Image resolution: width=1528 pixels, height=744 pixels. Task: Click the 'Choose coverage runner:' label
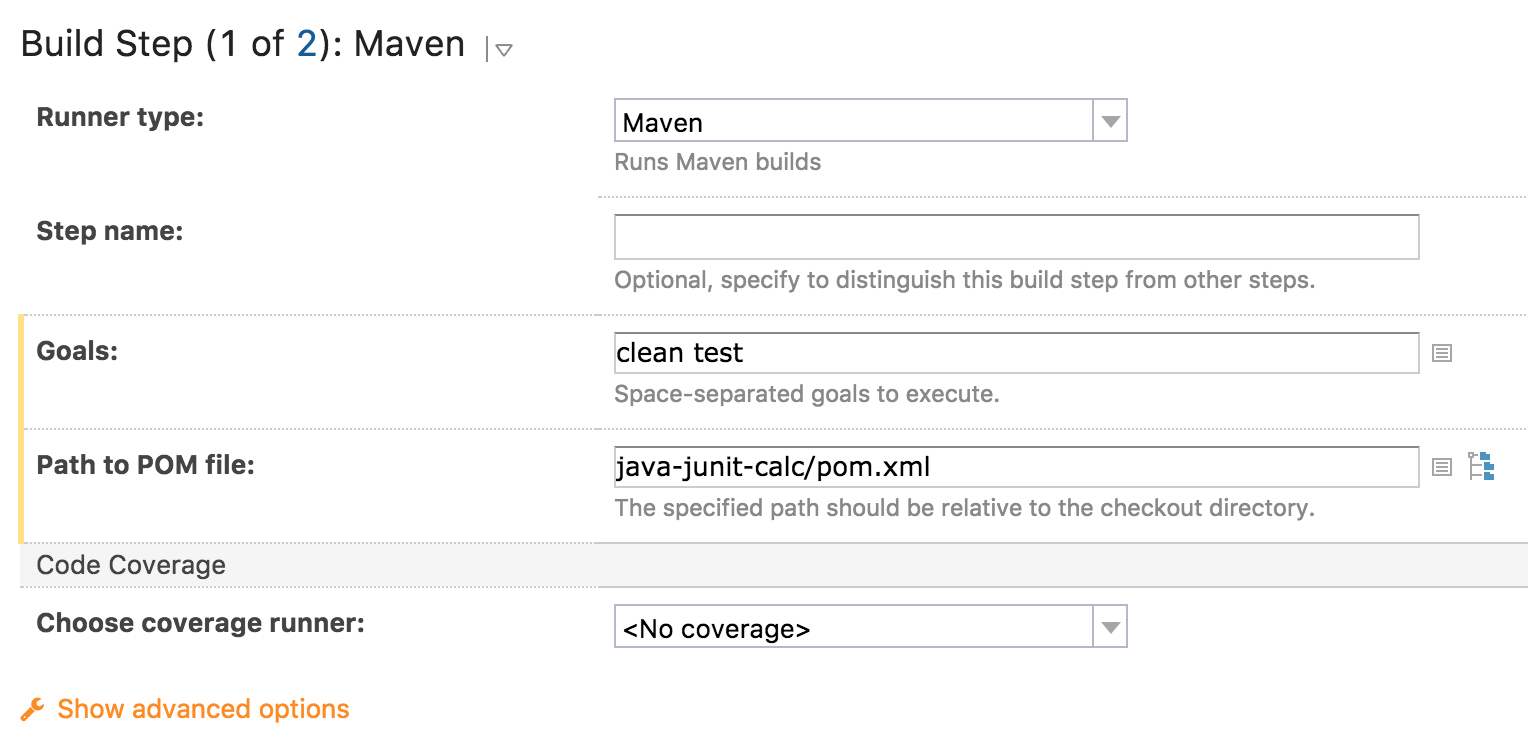click(x=201, y=623)
